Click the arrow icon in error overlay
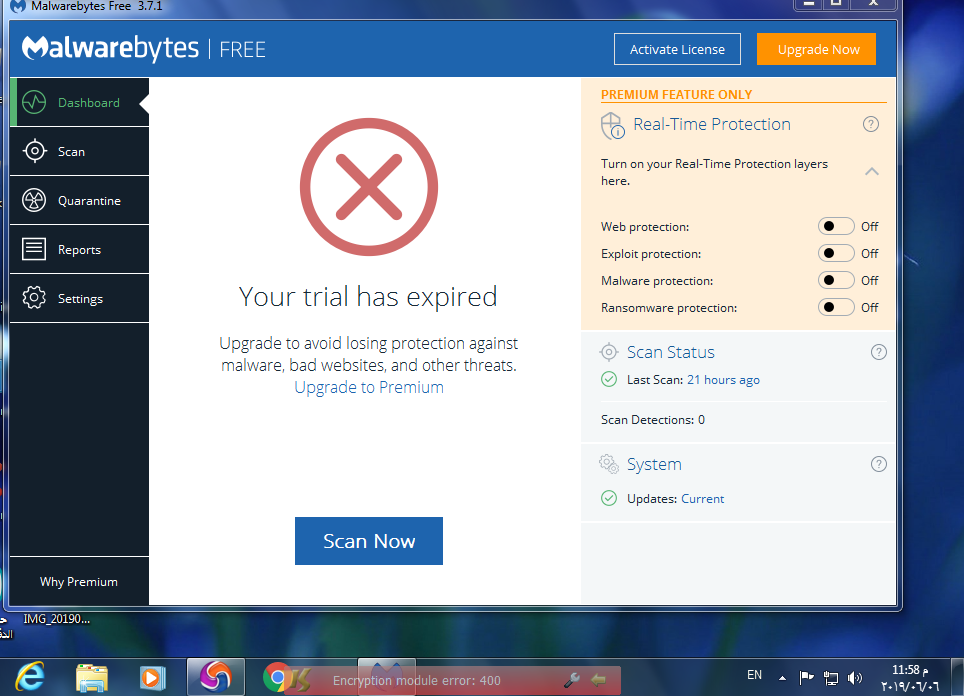 598,679
